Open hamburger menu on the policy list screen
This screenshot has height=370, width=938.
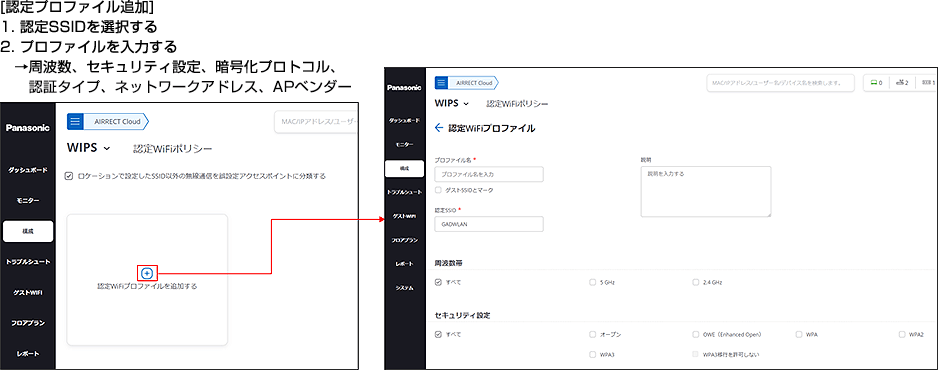[75, 121]
